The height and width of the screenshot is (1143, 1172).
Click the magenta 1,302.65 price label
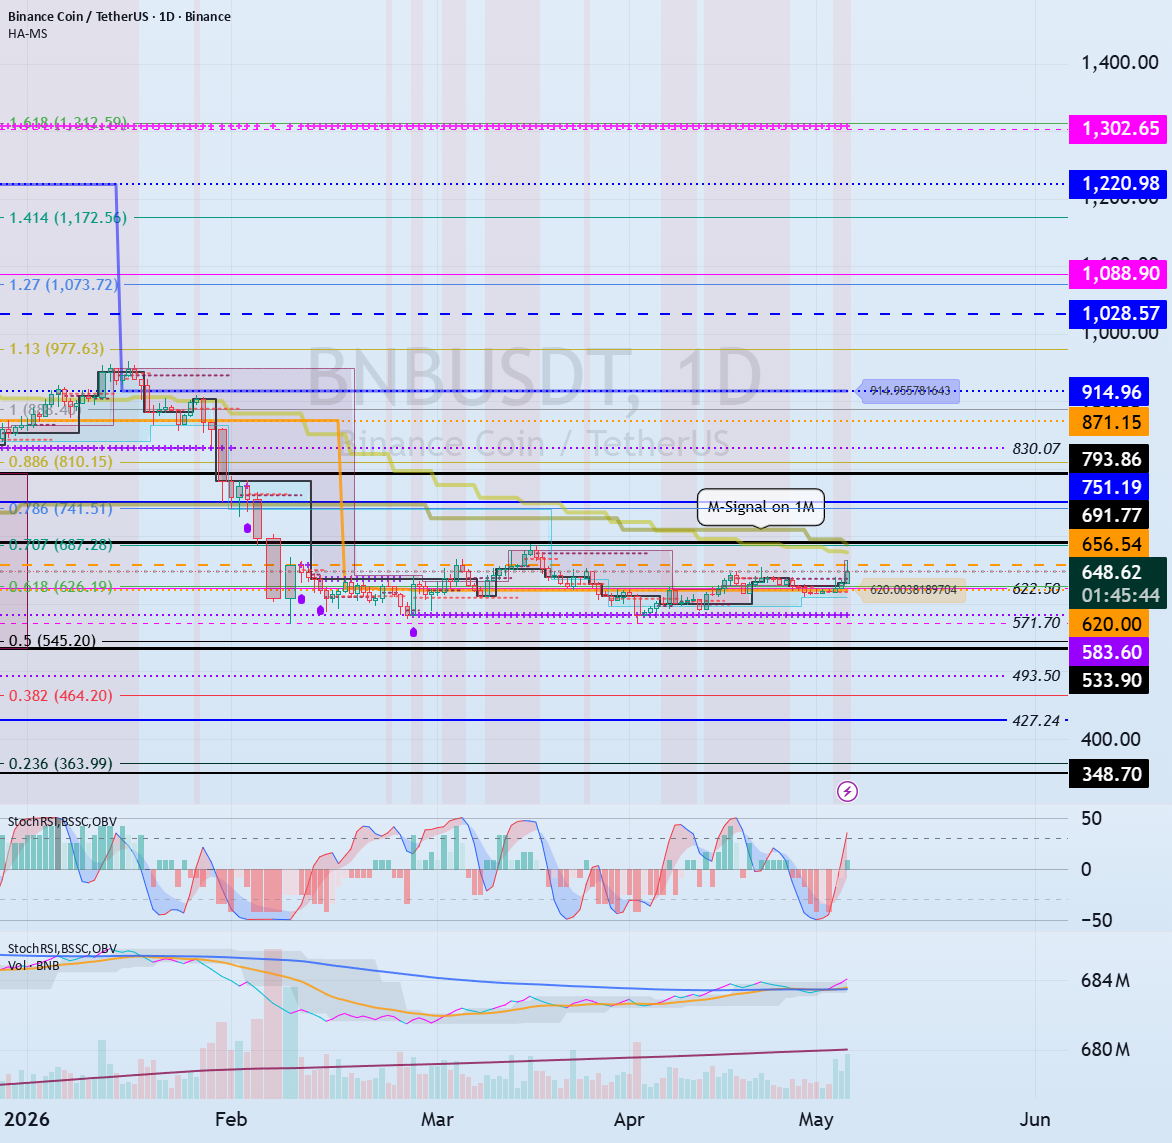pyautogui.click(x=1119, y=129)
